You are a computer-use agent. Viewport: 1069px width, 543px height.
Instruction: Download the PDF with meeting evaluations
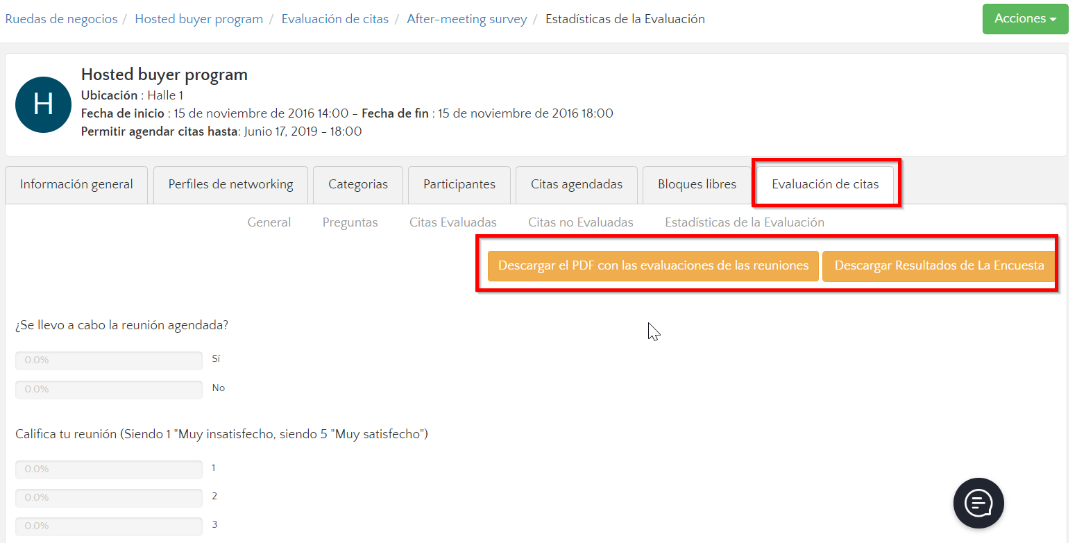[653, 266]
